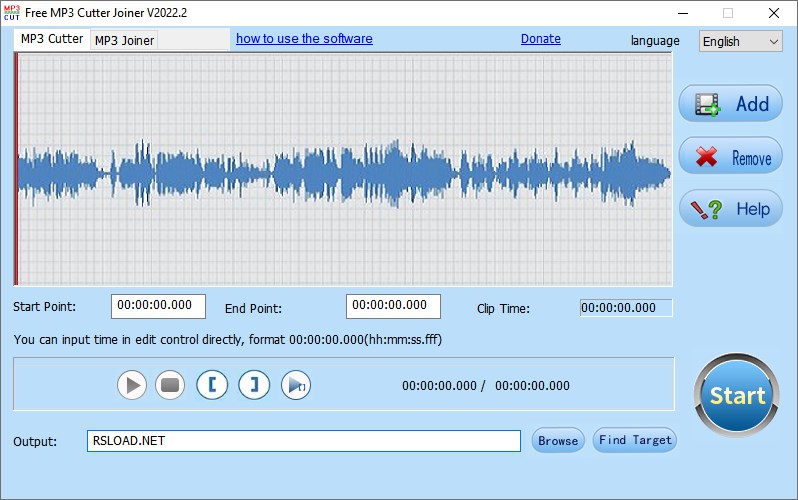Hit the big round Start button
The image size is (798, 500).
(737, 395)
